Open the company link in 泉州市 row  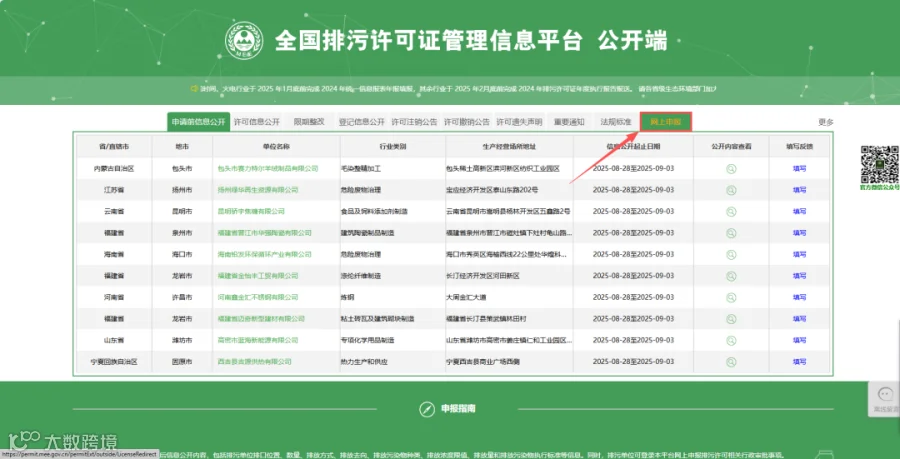point(264,233)
